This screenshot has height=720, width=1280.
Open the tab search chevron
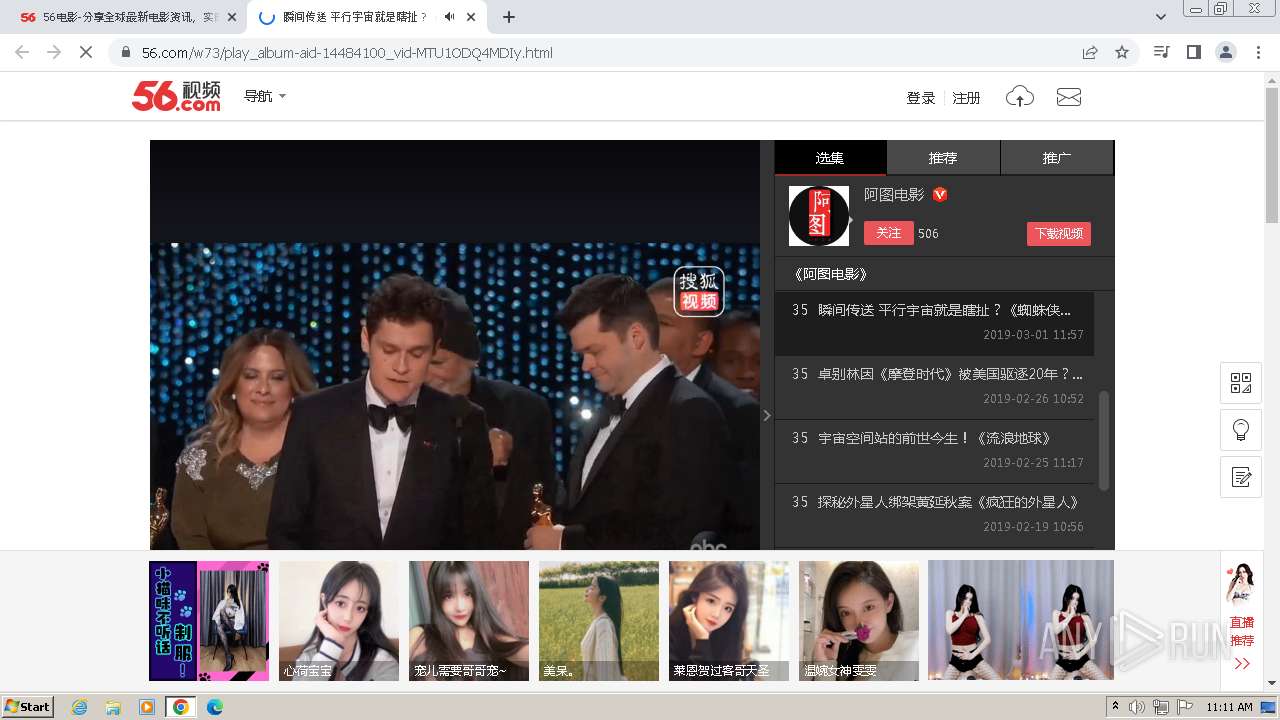click(1160, 17)
